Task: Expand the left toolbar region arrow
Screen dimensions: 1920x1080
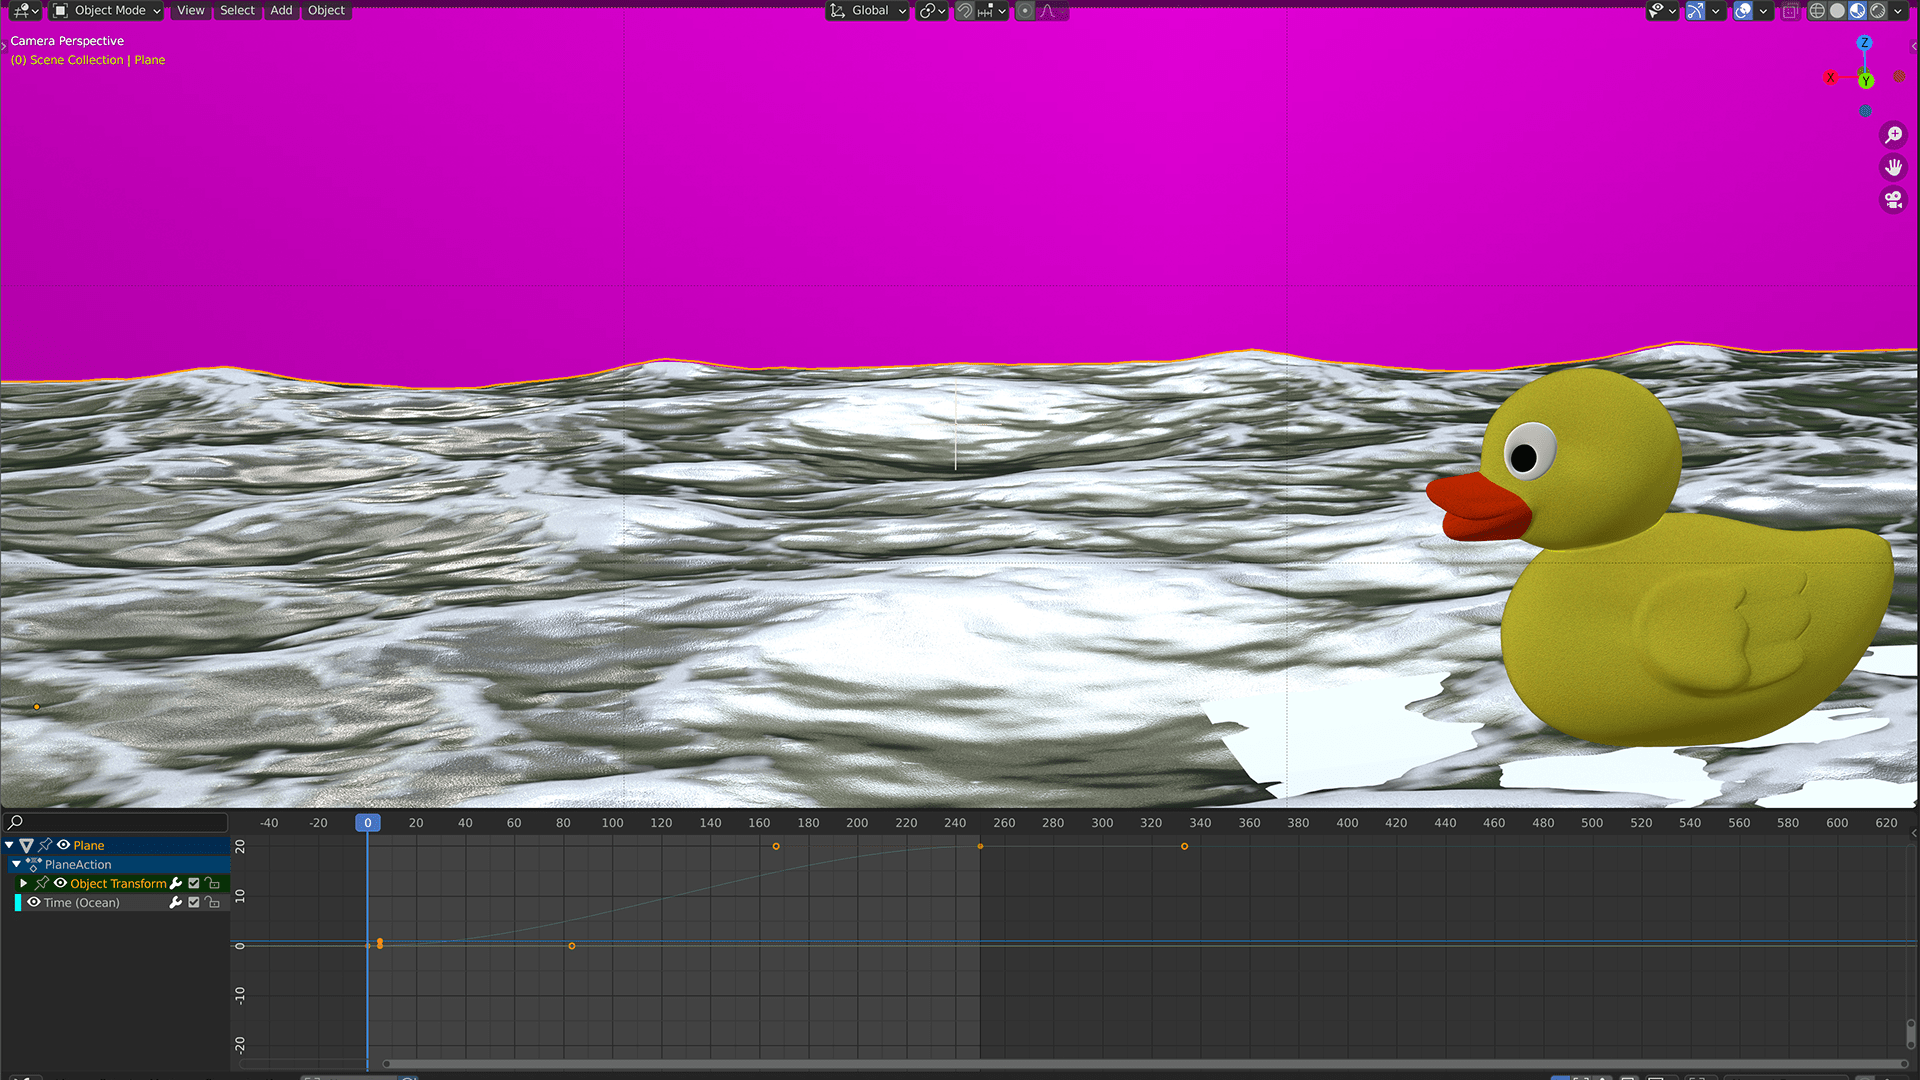Action: [4, 46]
